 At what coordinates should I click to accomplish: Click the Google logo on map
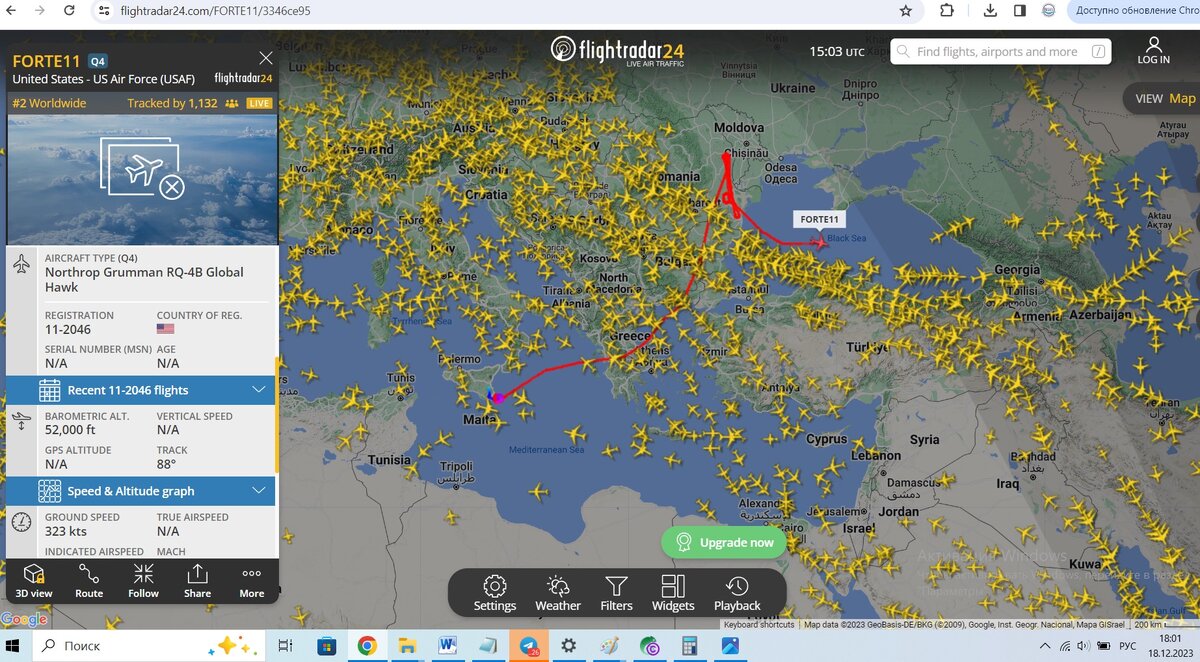pos(24,620)
